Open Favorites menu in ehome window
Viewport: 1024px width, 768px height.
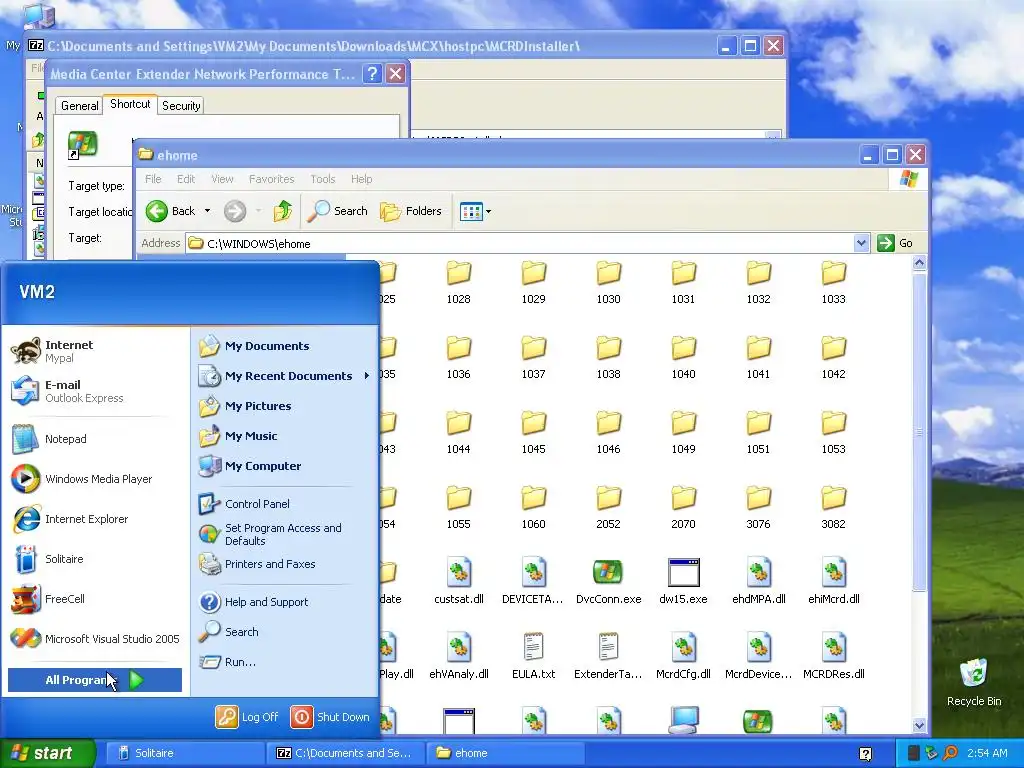coord(271,179)
